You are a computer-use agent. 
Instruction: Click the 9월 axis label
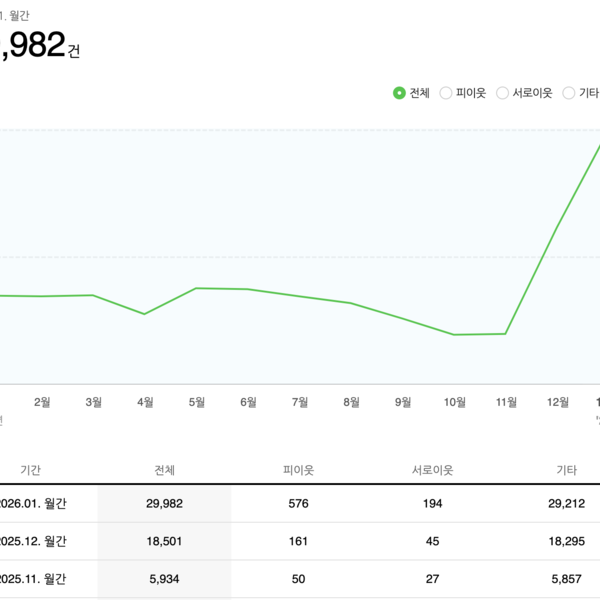[403, 402]
